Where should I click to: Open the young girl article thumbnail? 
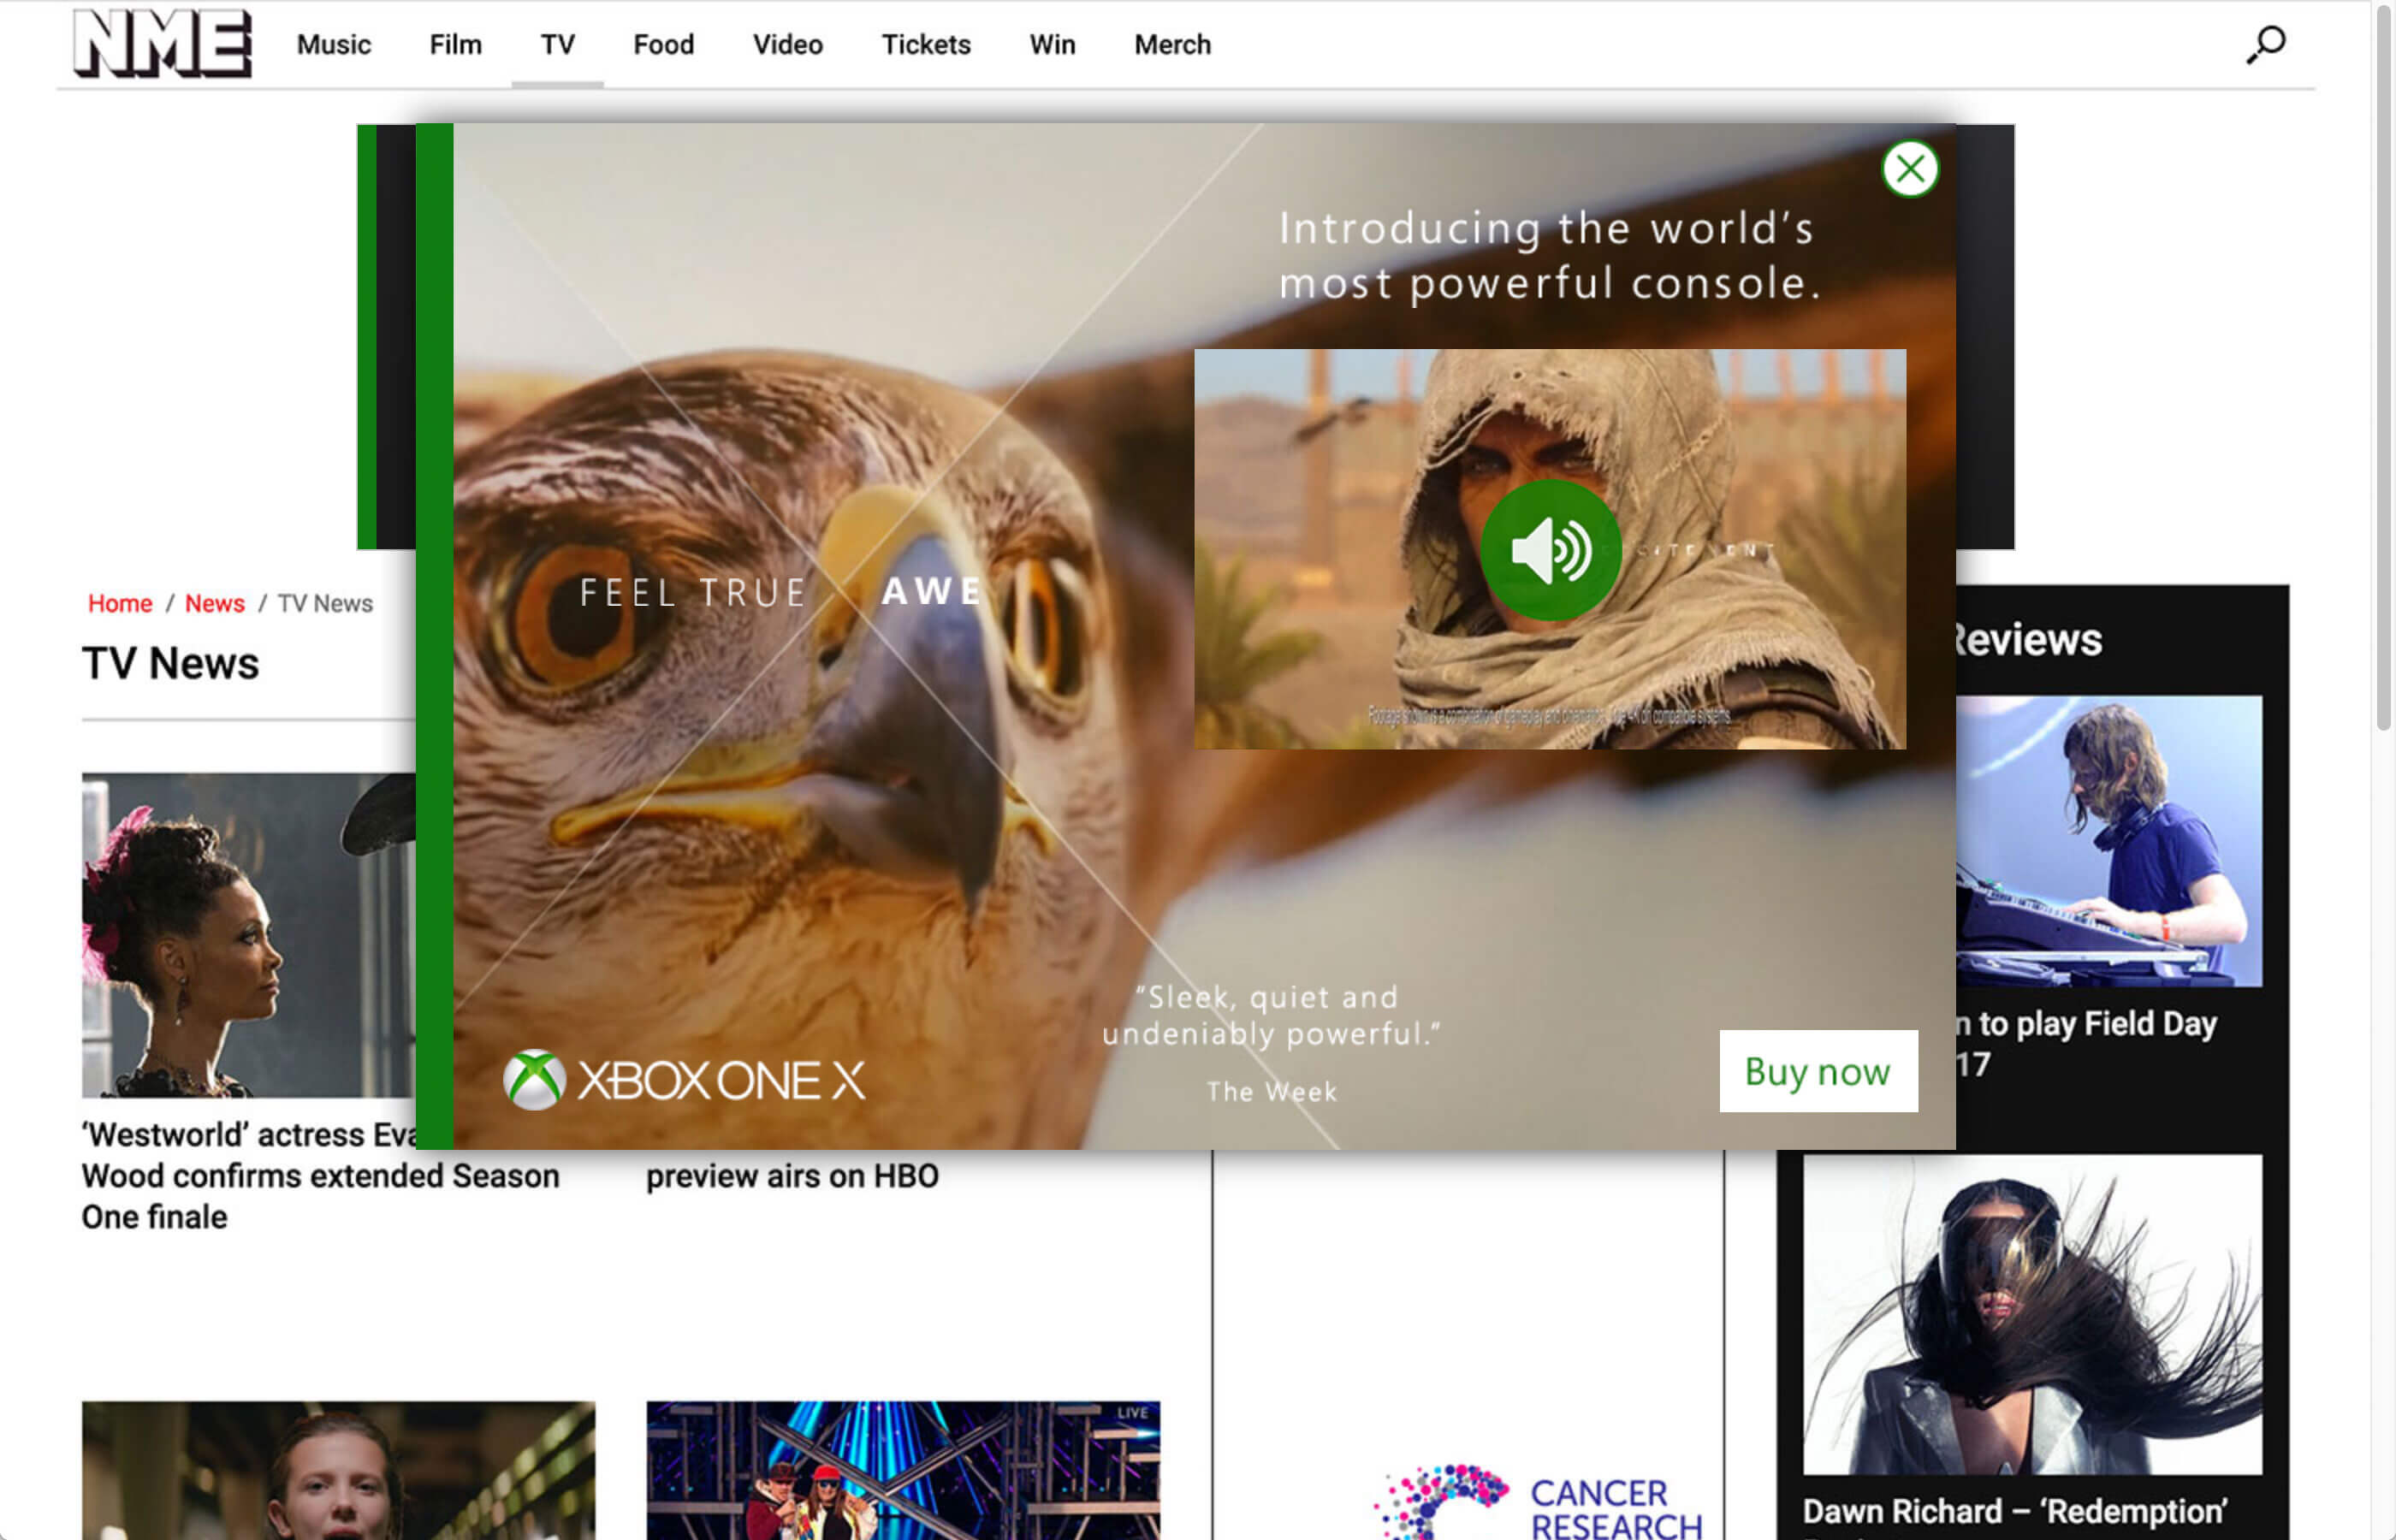[x=338, y=1470]
